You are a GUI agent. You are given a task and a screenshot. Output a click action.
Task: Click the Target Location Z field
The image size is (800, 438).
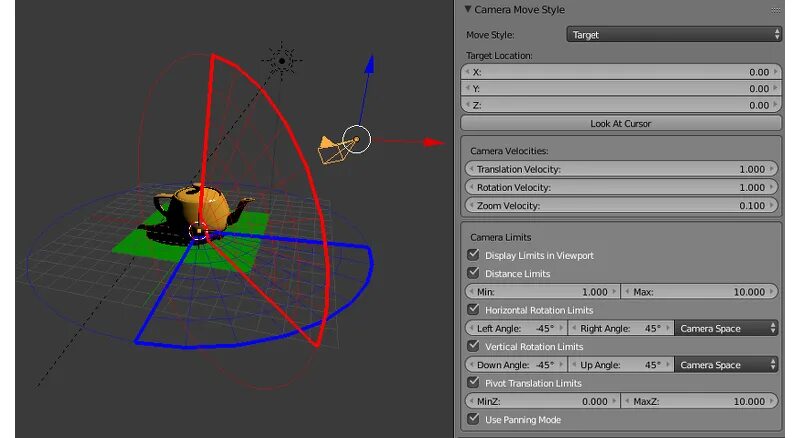(x=621, y=105)
